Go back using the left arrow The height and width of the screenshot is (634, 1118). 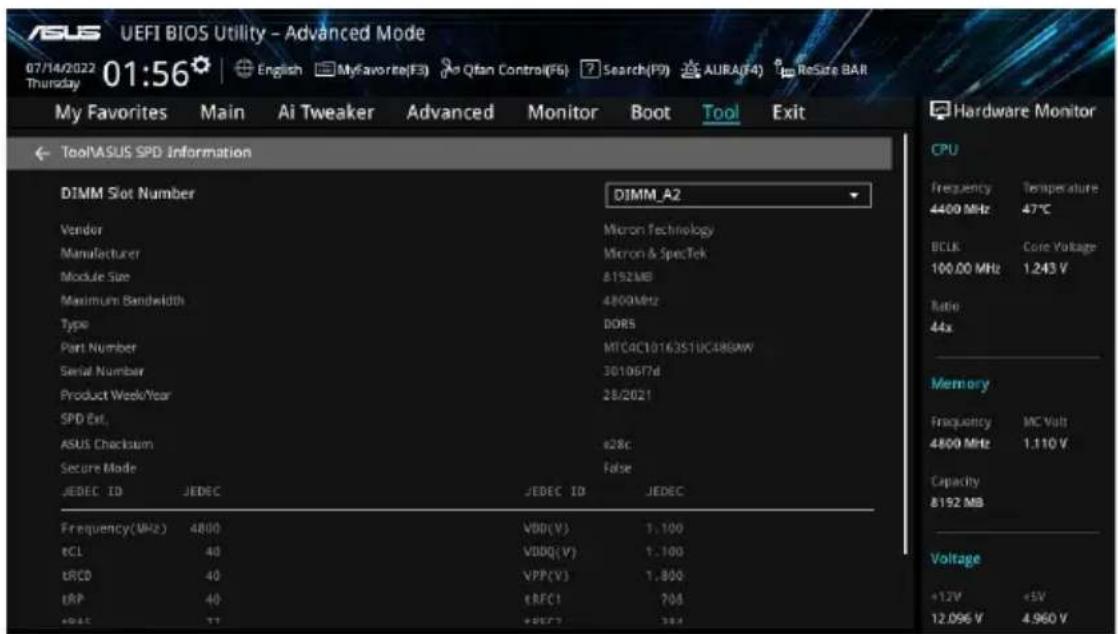(x=42, y=153)
